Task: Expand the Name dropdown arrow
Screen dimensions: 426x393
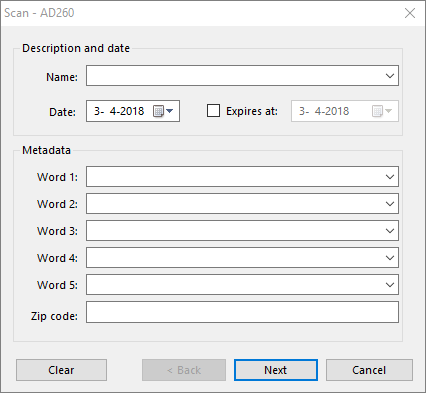Action: tap(390, 76)
